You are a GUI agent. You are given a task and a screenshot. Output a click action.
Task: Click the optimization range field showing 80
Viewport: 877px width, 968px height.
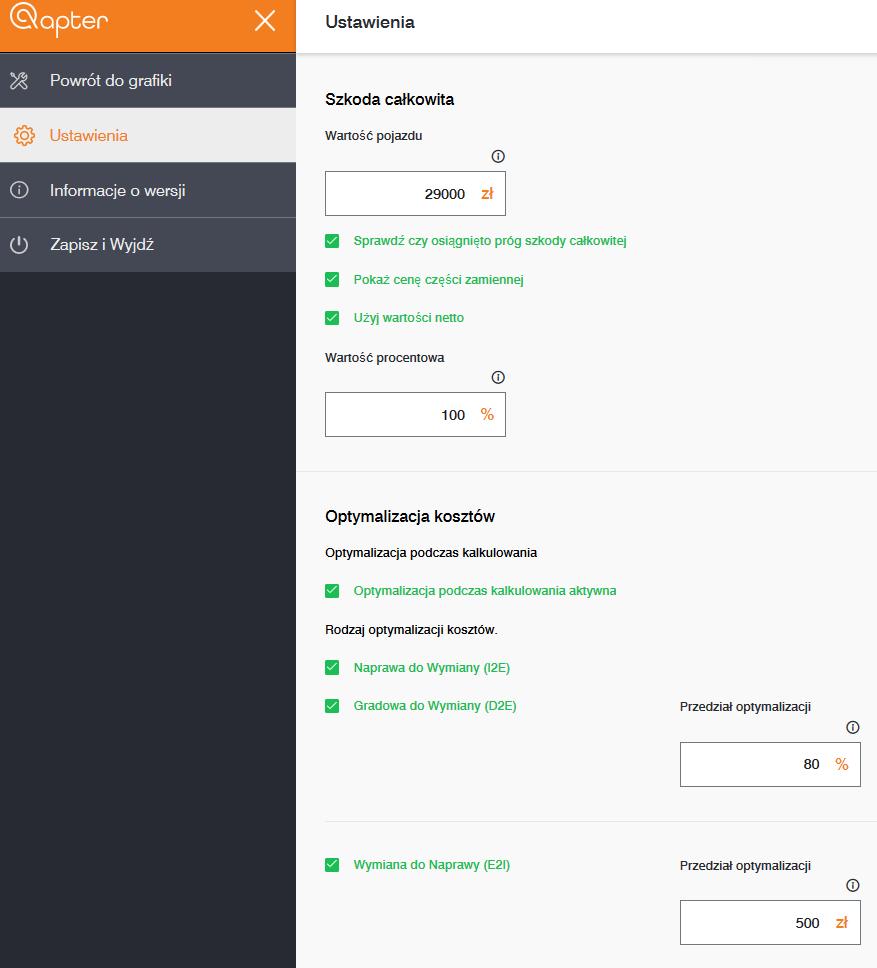coord(770,764)
